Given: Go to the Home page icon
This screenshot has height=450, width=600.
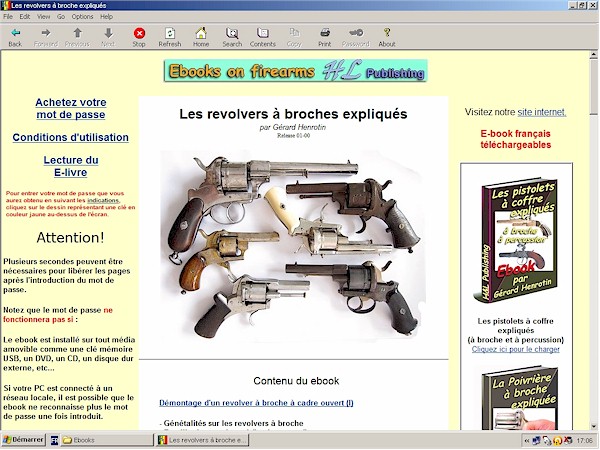Looking at the screenshot, I should [x=201, y=37].
